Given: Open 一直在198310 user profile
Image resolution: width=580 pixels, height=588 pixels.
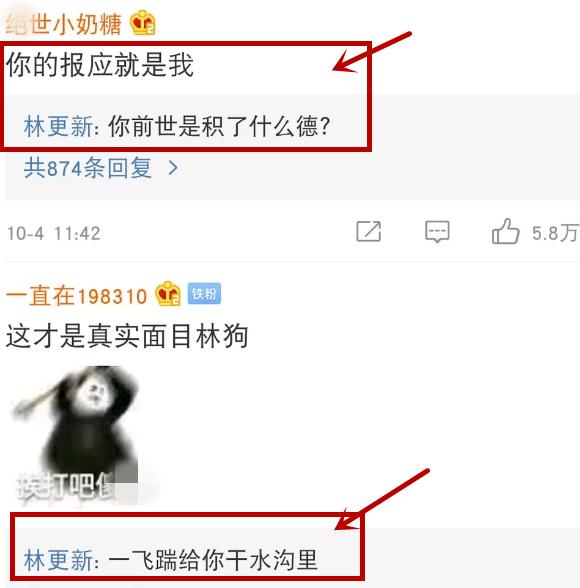Looking at the screenshot, I should coord(76,296).
